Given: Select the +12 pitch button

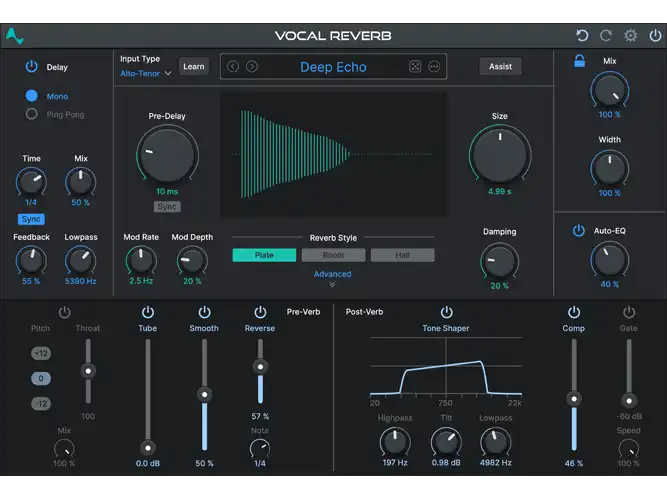Looking at the screenshot, I should [x=41, y=353].
